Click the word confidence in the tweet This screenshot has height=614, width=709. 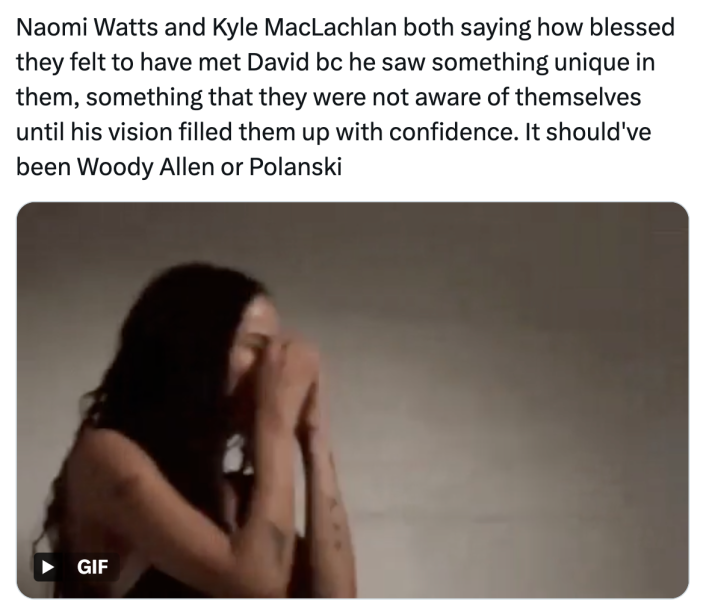(x=454, y=132)
